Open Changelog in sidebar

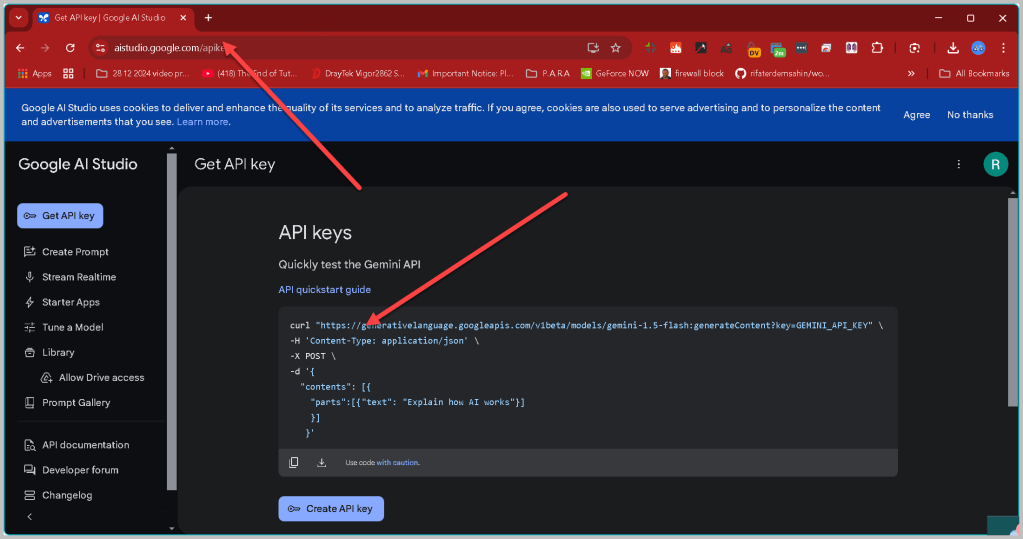tap(59, 495)
